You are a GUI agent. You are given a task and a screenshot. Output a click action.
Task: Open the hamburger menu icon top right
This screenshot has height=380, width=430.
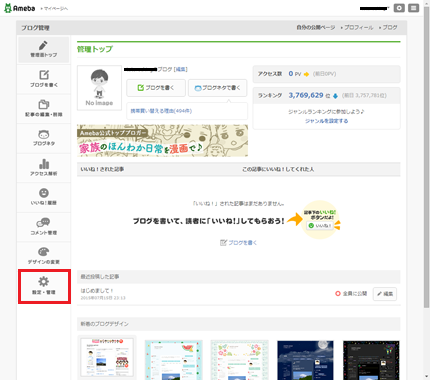pos(413,8)
